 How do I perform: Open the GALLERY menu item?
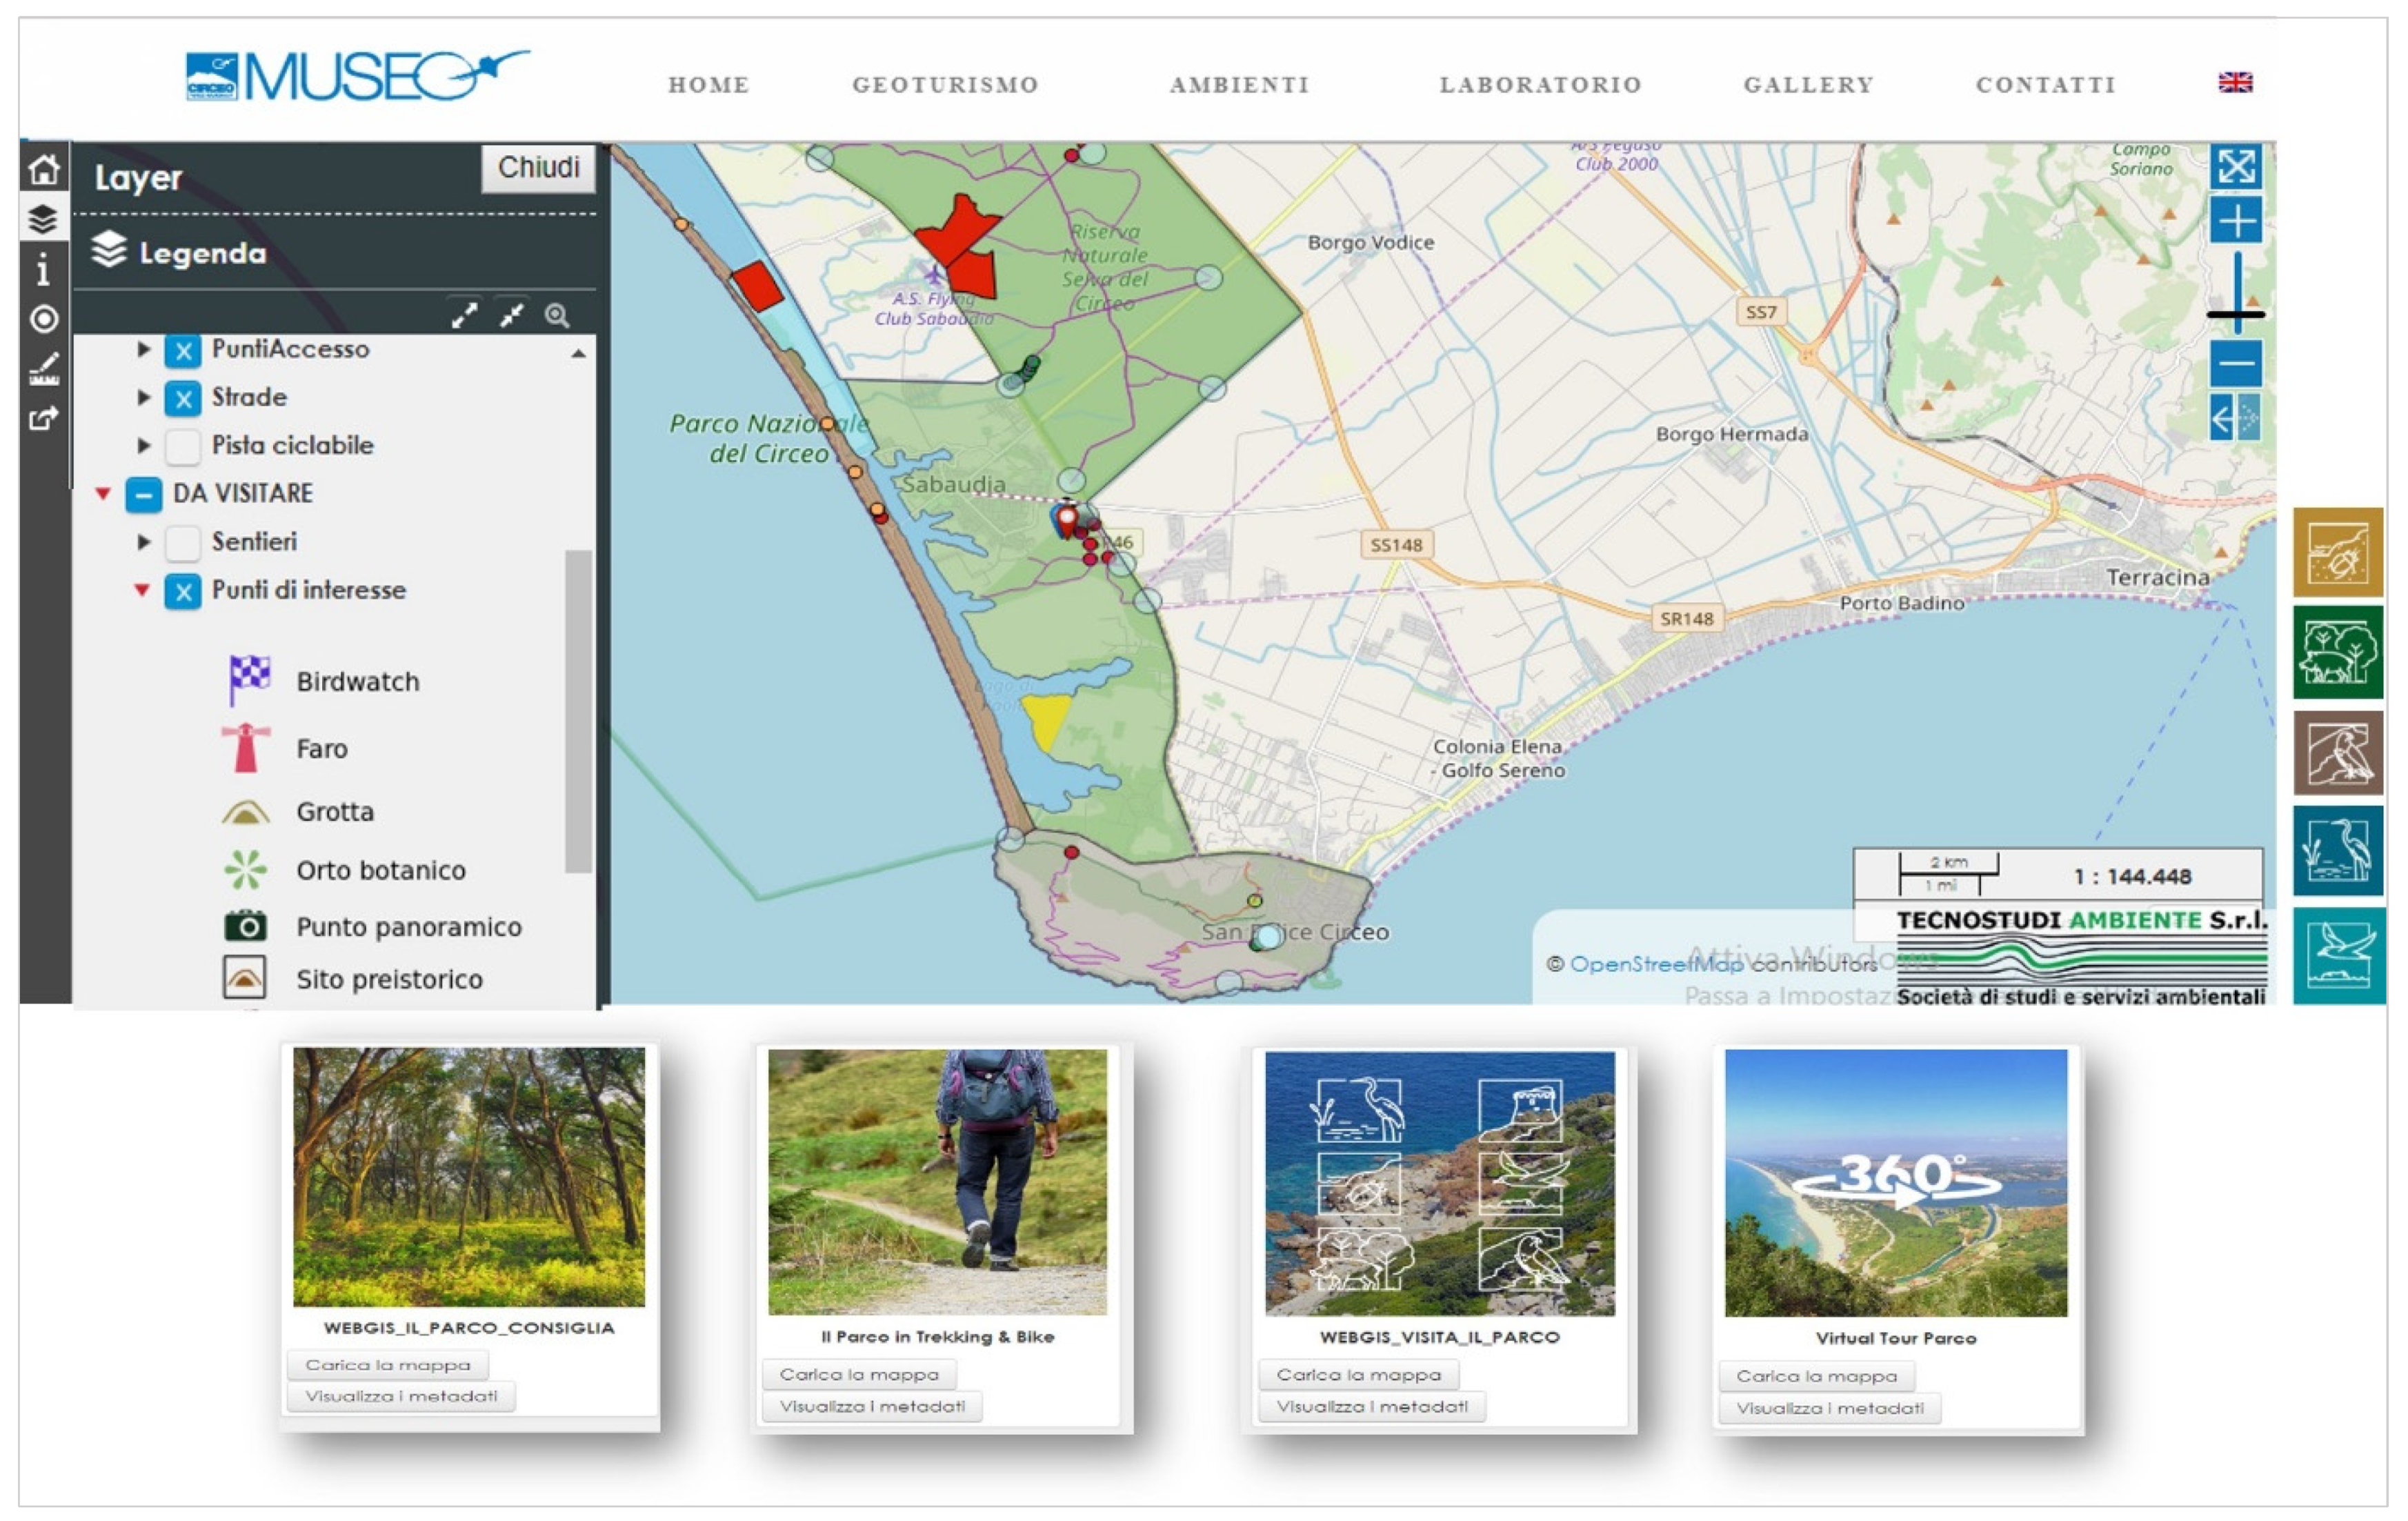click(x=1808, y=85)
